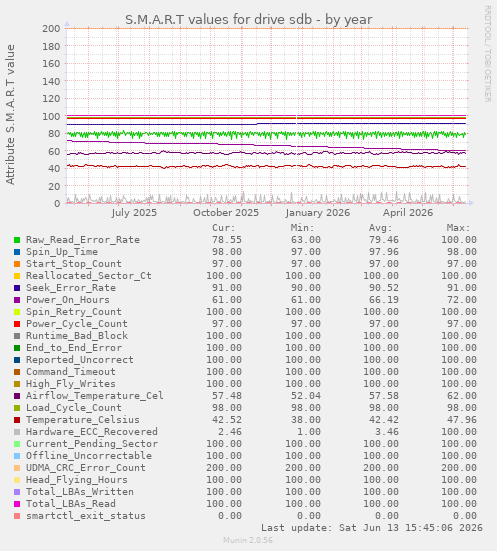This screenshot has width=497, height=551.
Task: Select the Raw_Read_Error_Rate label
Action: point(83,240)
